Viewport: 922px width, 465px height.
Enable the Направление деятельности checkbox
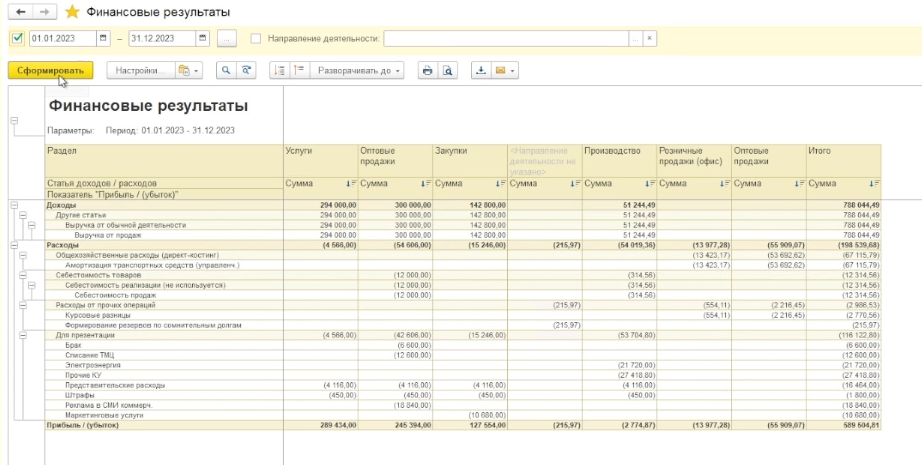click(256, 39)
